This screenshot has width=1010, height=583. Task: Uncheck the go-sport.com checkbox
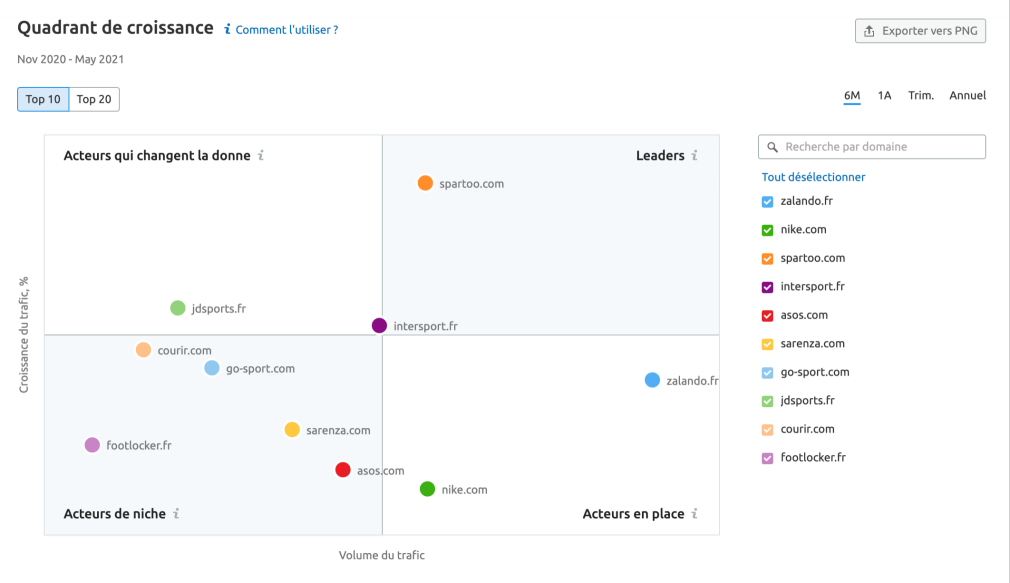(x=767, y=372)
